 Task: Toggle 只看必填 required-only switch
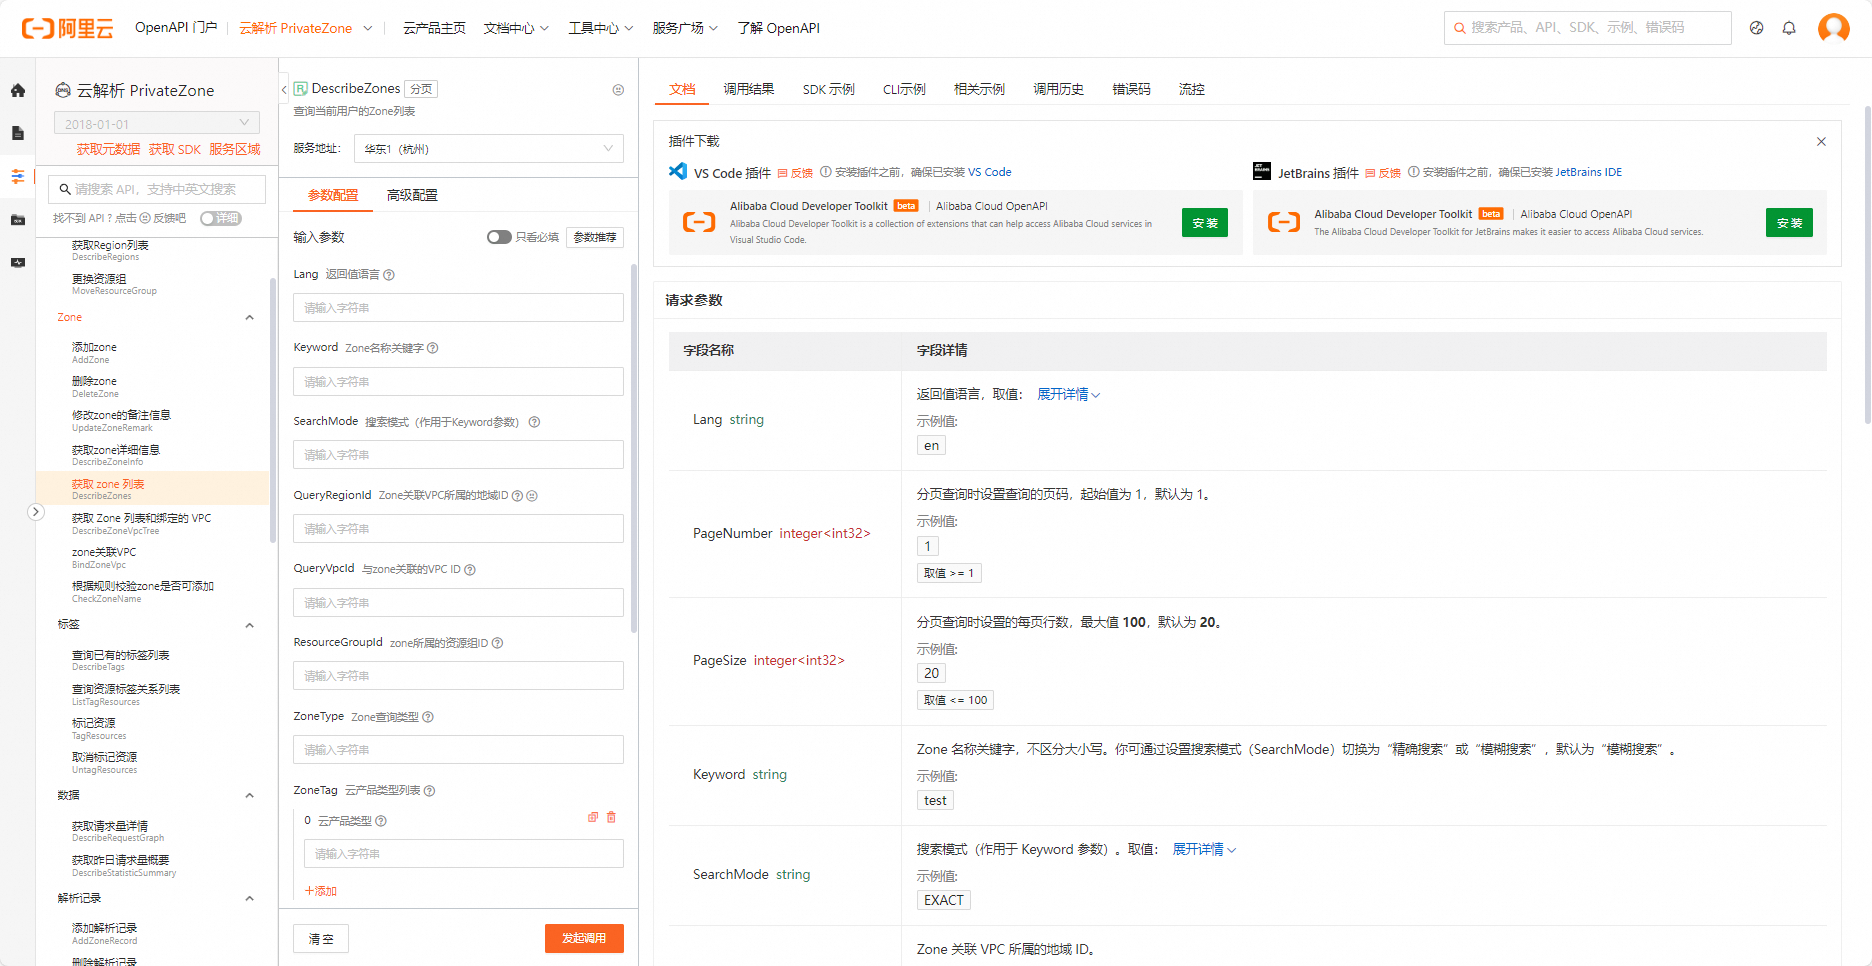499,237
